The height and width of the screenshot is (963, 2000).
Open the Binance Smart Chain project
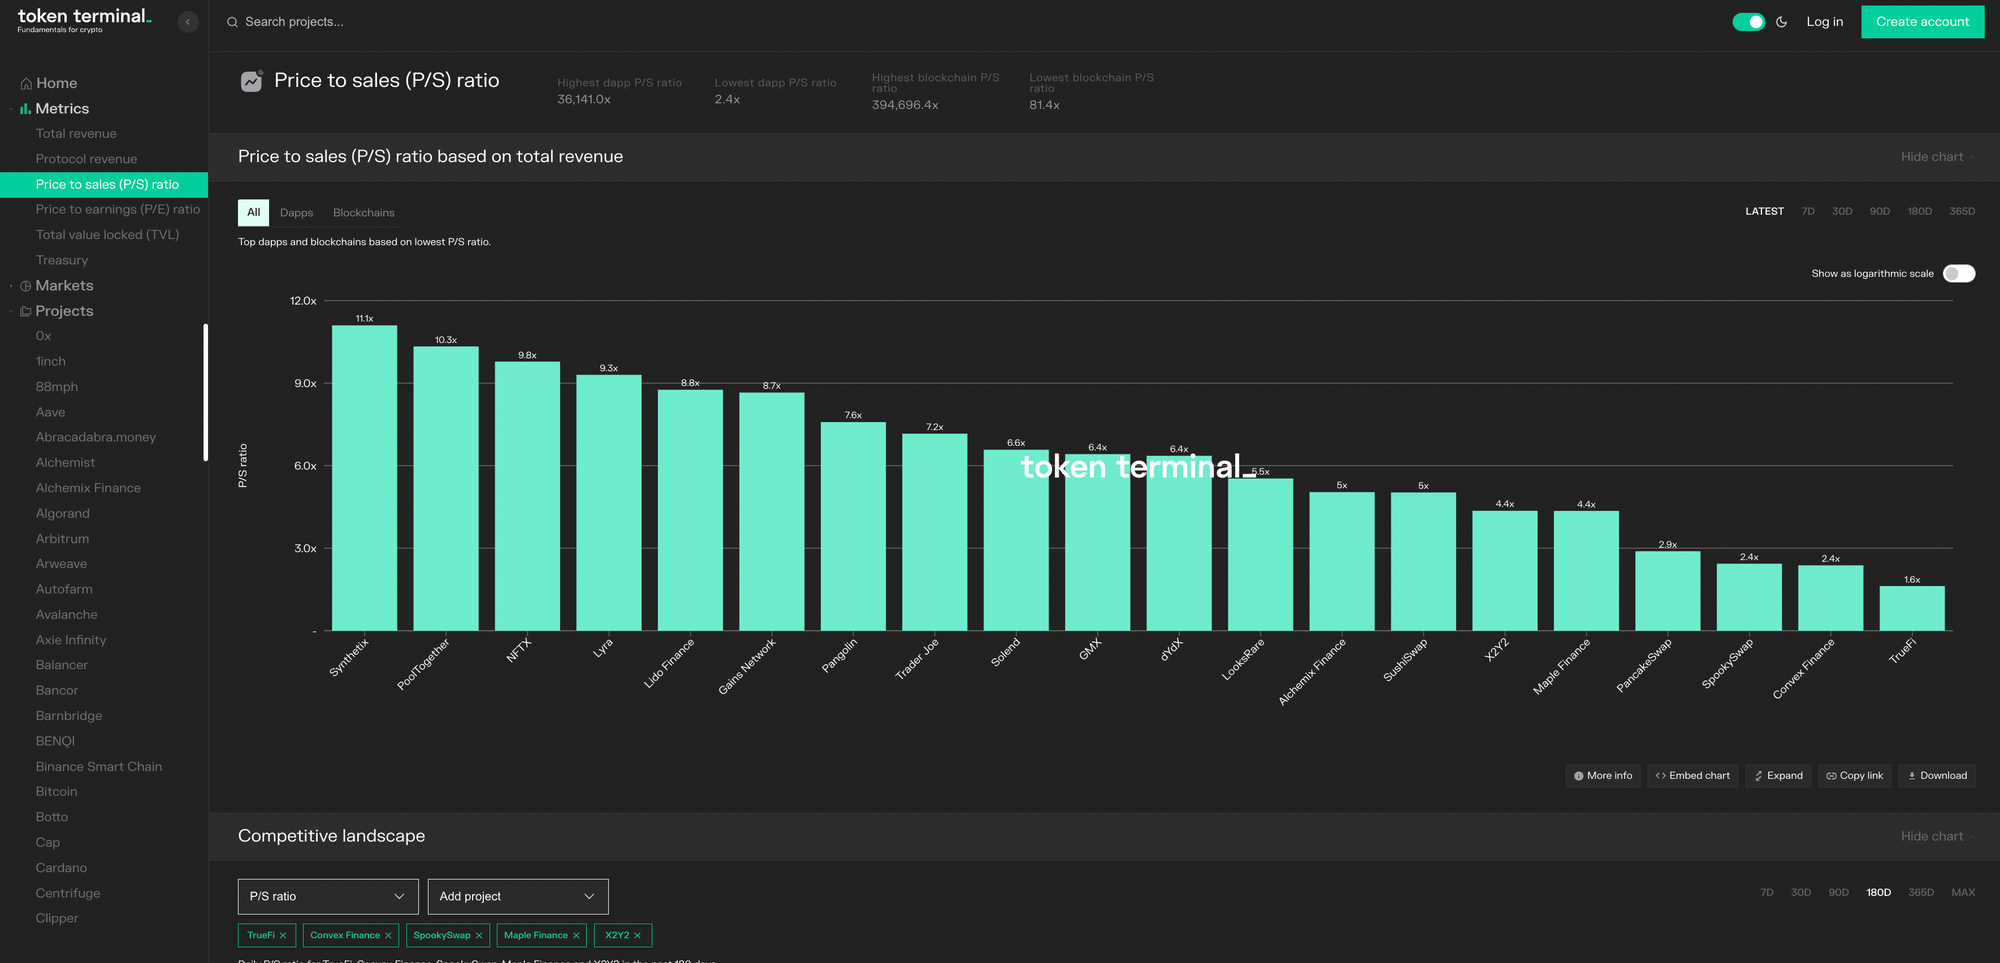pos(99,767)
